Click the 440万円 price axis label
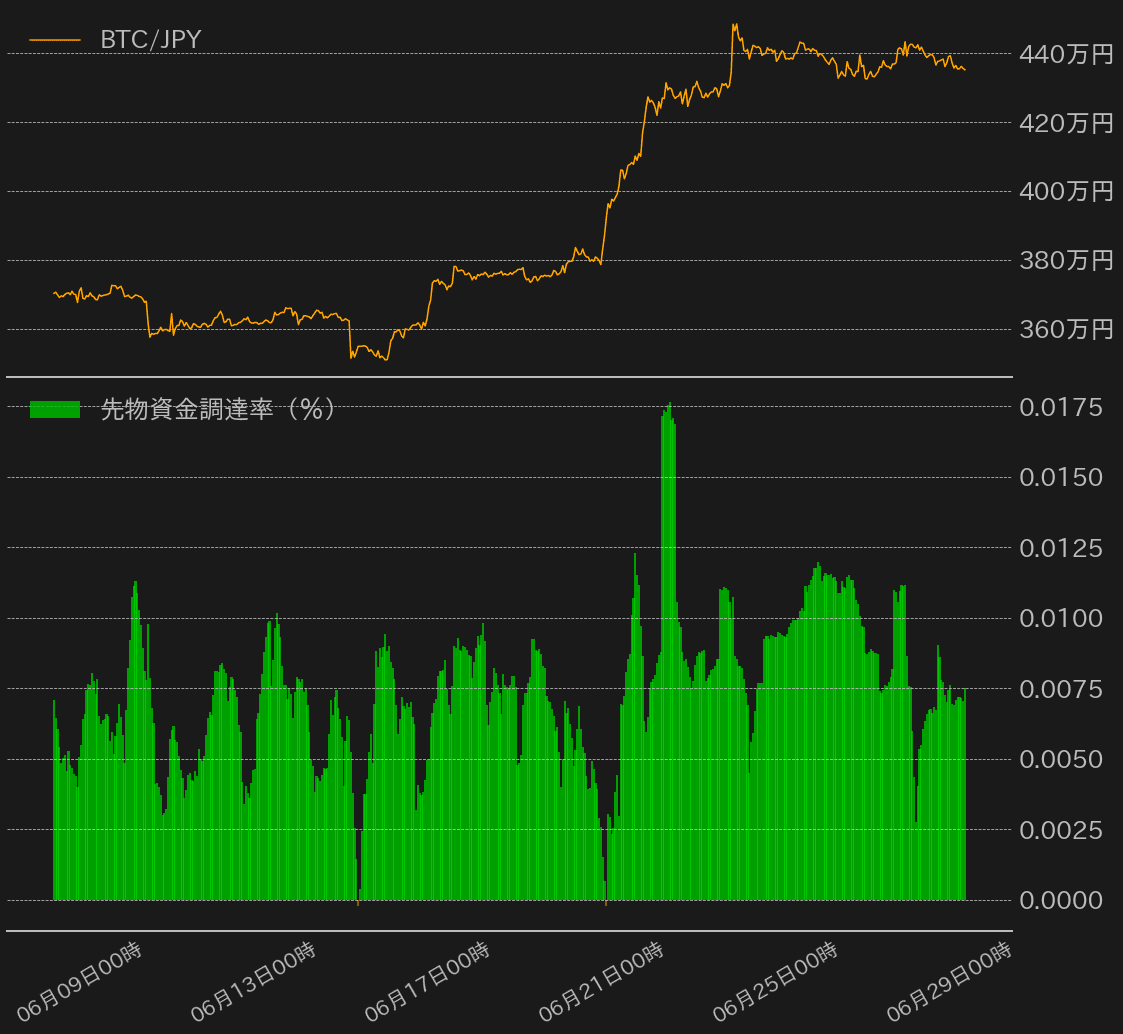The width and height of the screenshot is (1123, 1034). click(1066, 55)
